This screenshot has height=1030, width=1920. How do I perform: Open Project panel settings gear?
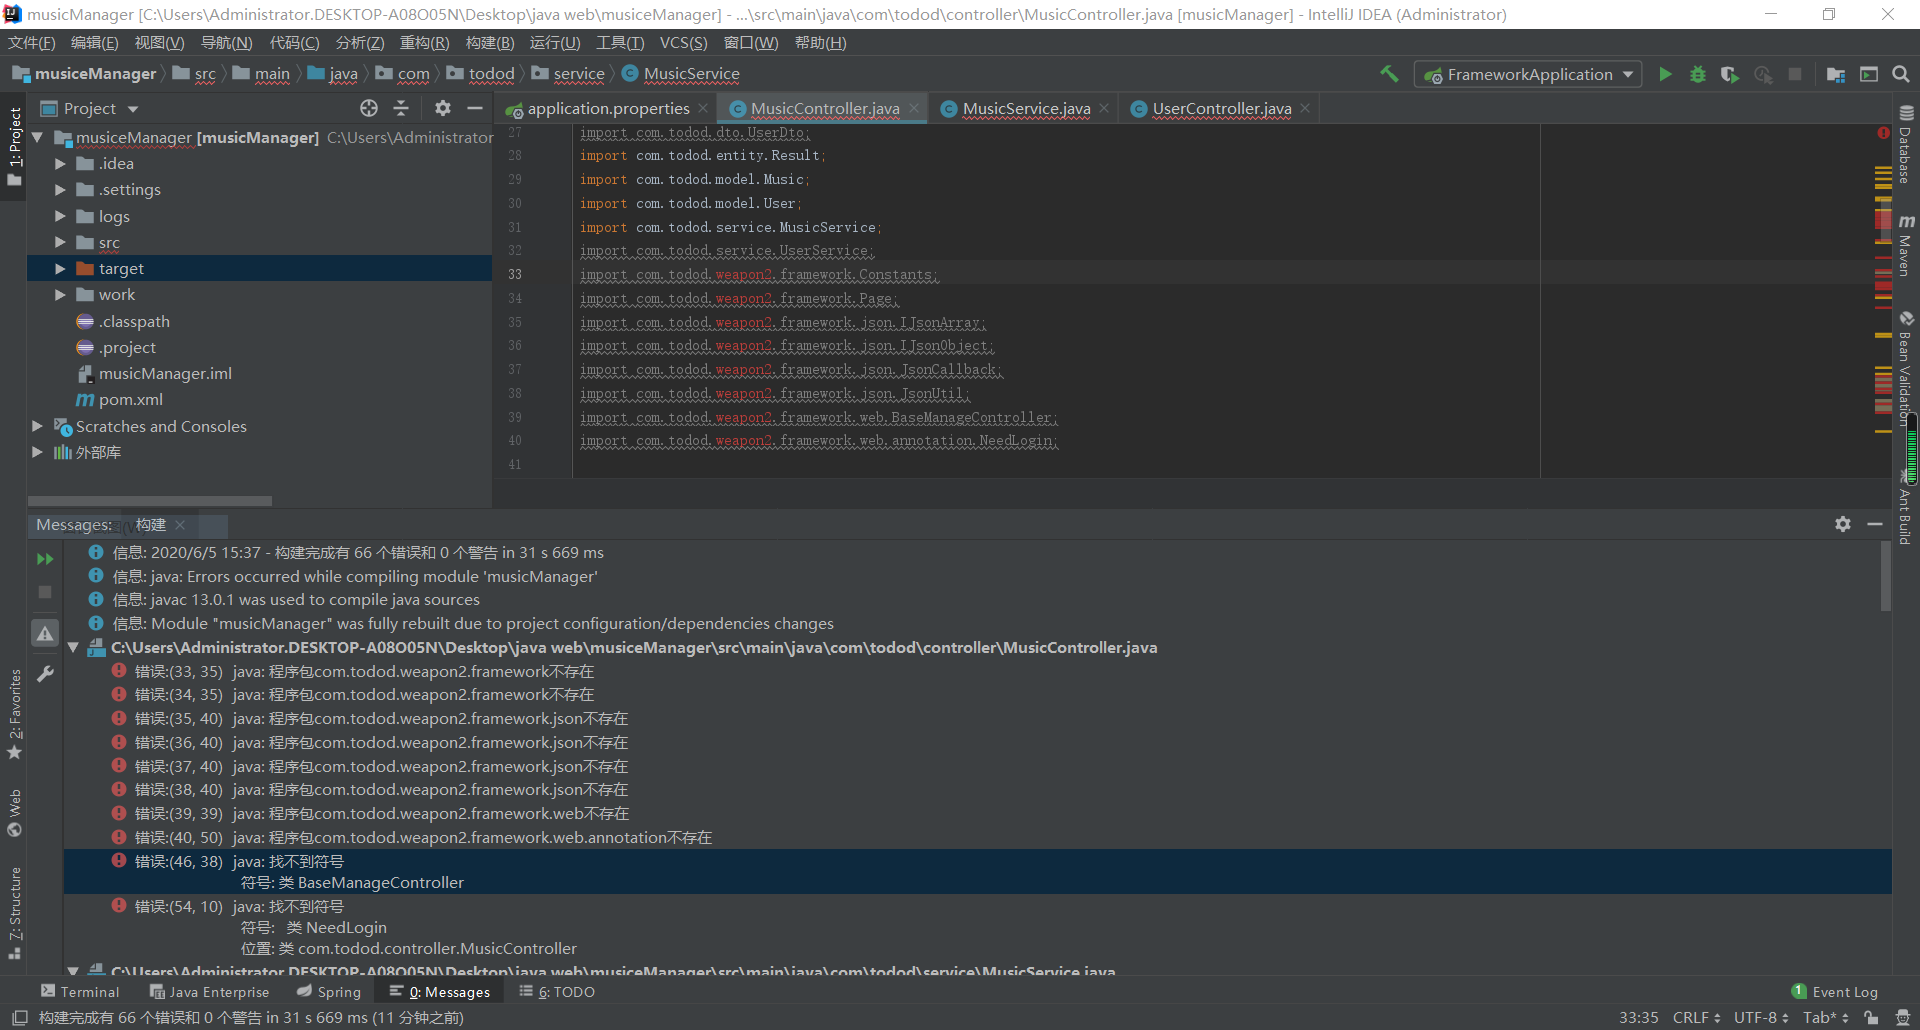point(443,108)
